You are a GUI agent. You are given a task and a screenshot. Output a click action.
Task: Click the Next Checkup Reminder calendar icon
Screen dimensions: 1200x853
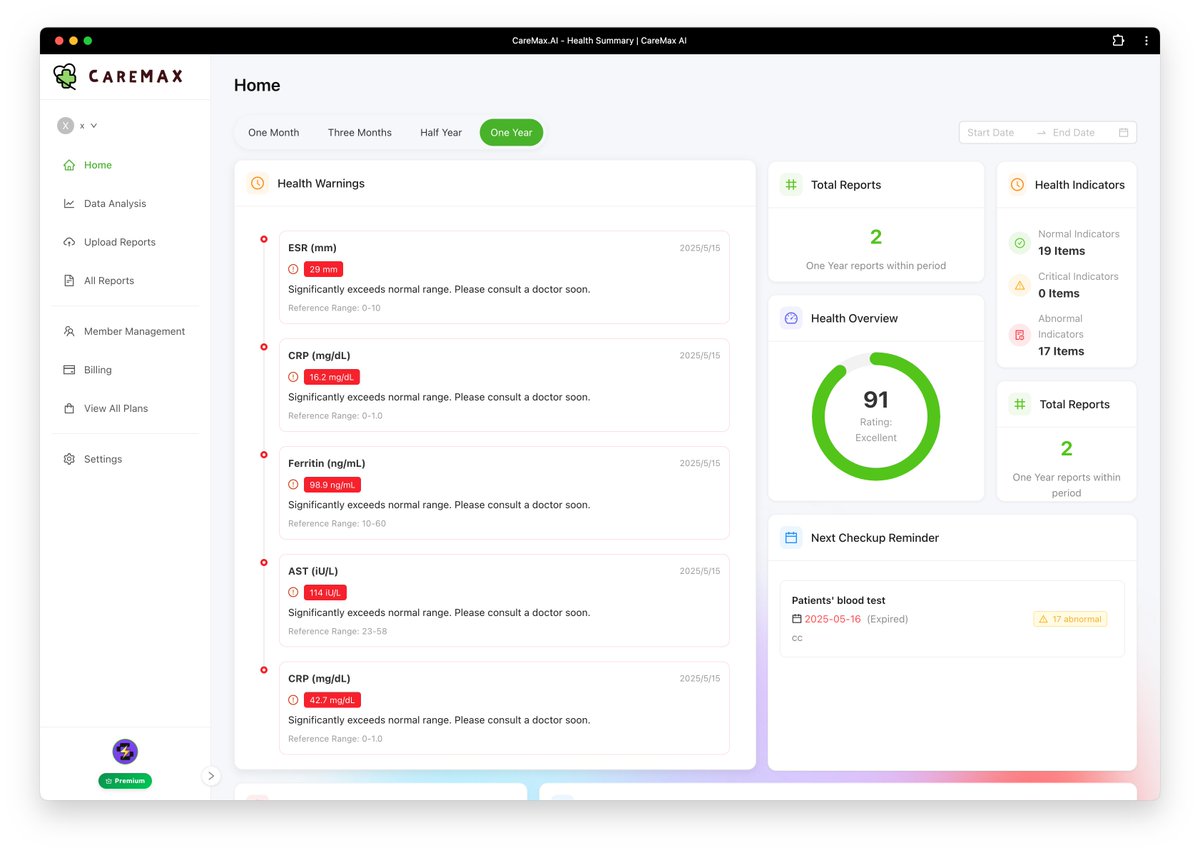click(791, 538)
